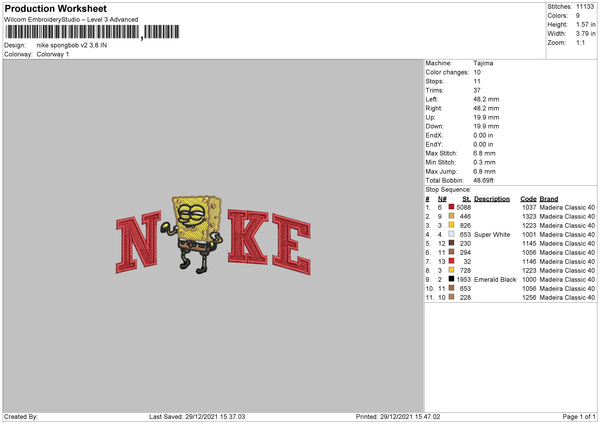Select the 'Colorway 1' value
The height and width of the screenshot is (424, 600).
click(53, 54)
